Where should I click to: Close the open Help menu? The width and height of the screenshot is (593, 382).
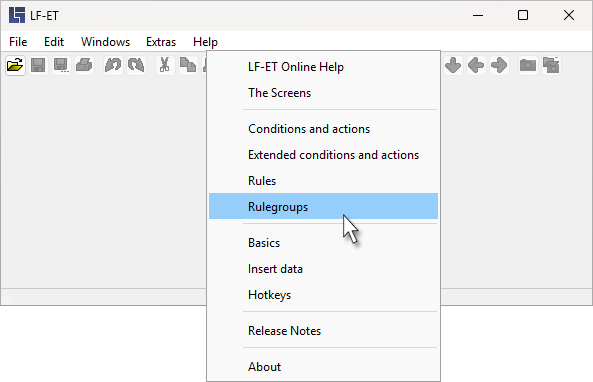205,42
